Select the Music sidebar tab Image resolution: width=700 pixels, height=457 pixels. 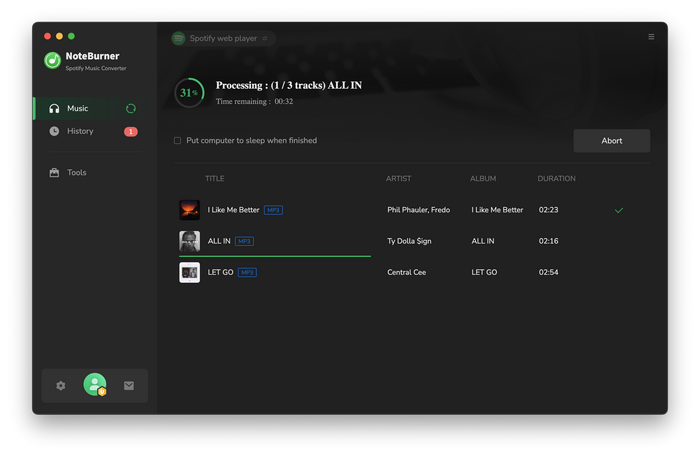click(78, 108)
